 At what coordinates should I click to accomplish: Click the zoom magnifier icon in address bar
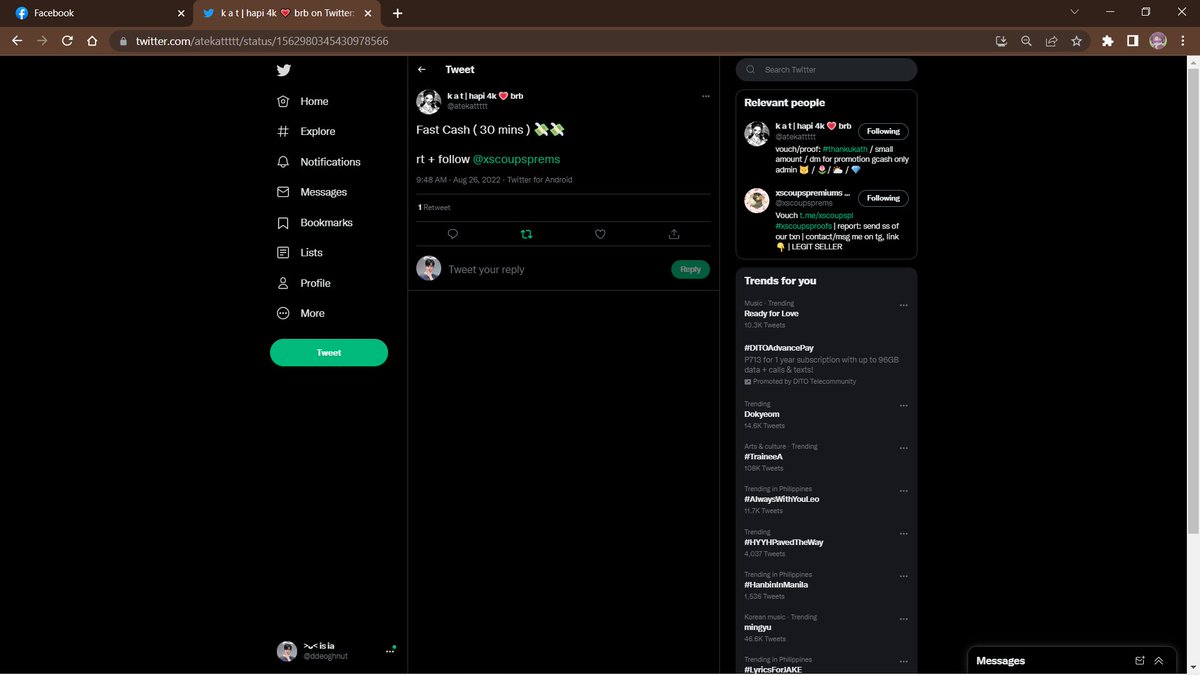click(x=1026, y=41)
